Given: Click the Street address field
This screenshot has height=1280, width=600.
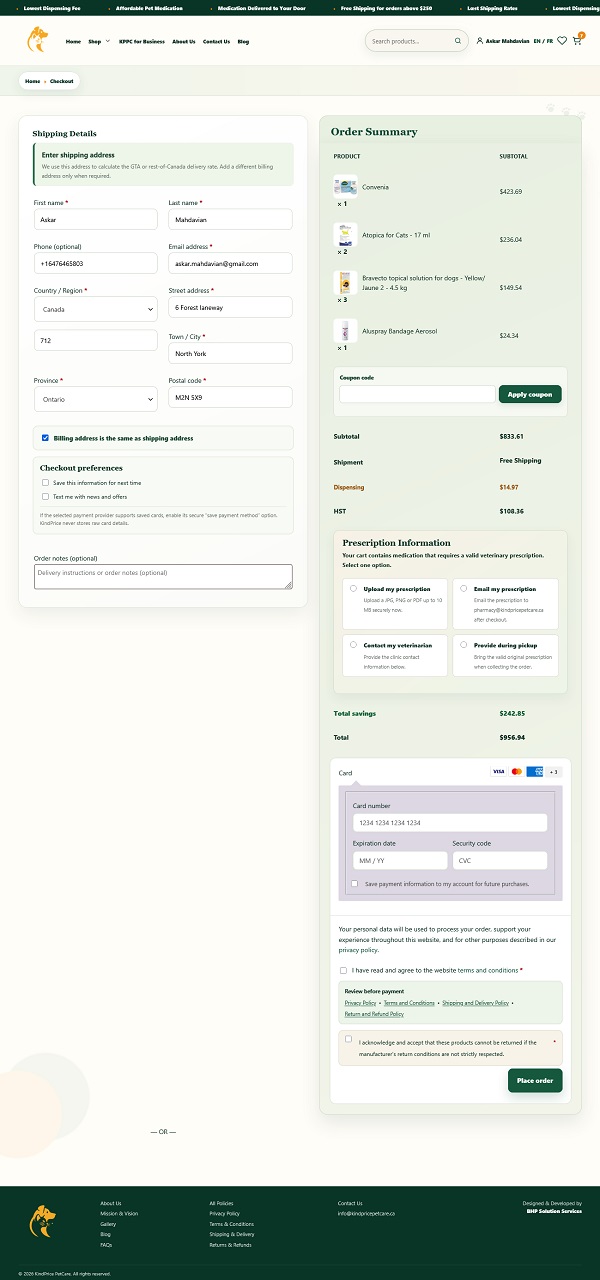Looking at the screenshot, I should (x=230, y=307).
